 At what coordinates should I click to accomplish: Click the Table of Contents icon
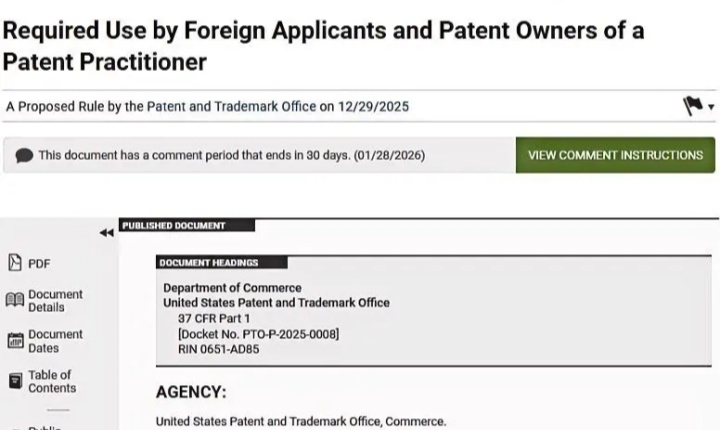click(x=14, y=381)
